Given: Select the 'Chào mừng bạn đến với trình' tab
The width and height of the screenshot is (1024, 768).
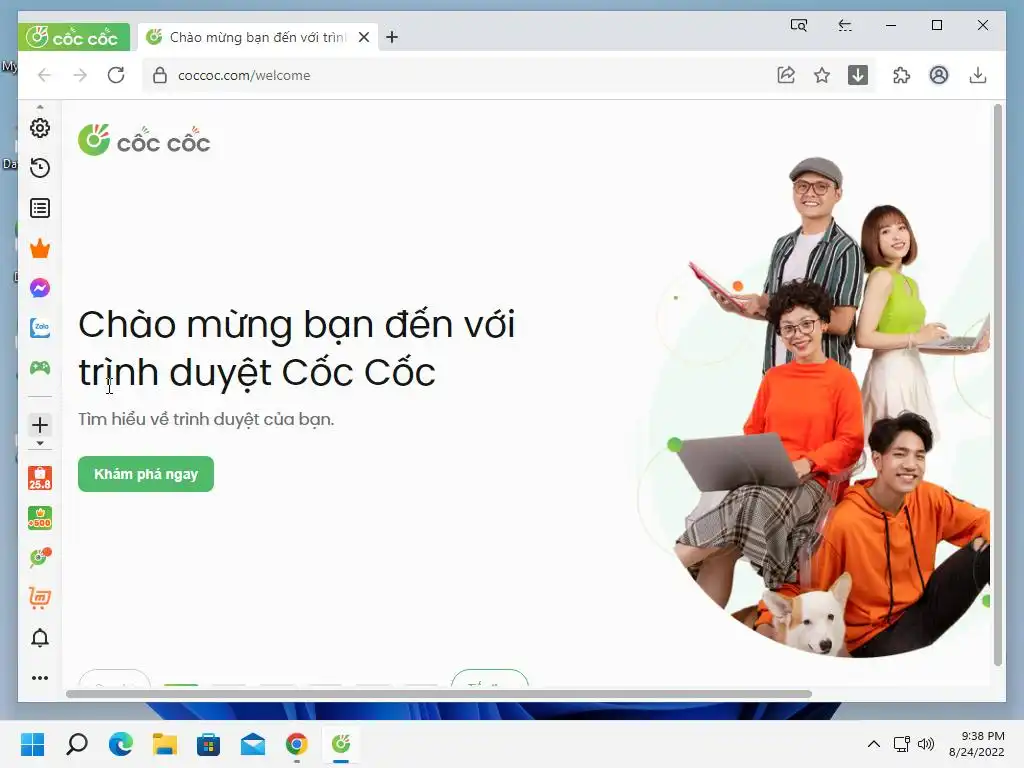Looking at the screenshot, I should tap(257, 37).
